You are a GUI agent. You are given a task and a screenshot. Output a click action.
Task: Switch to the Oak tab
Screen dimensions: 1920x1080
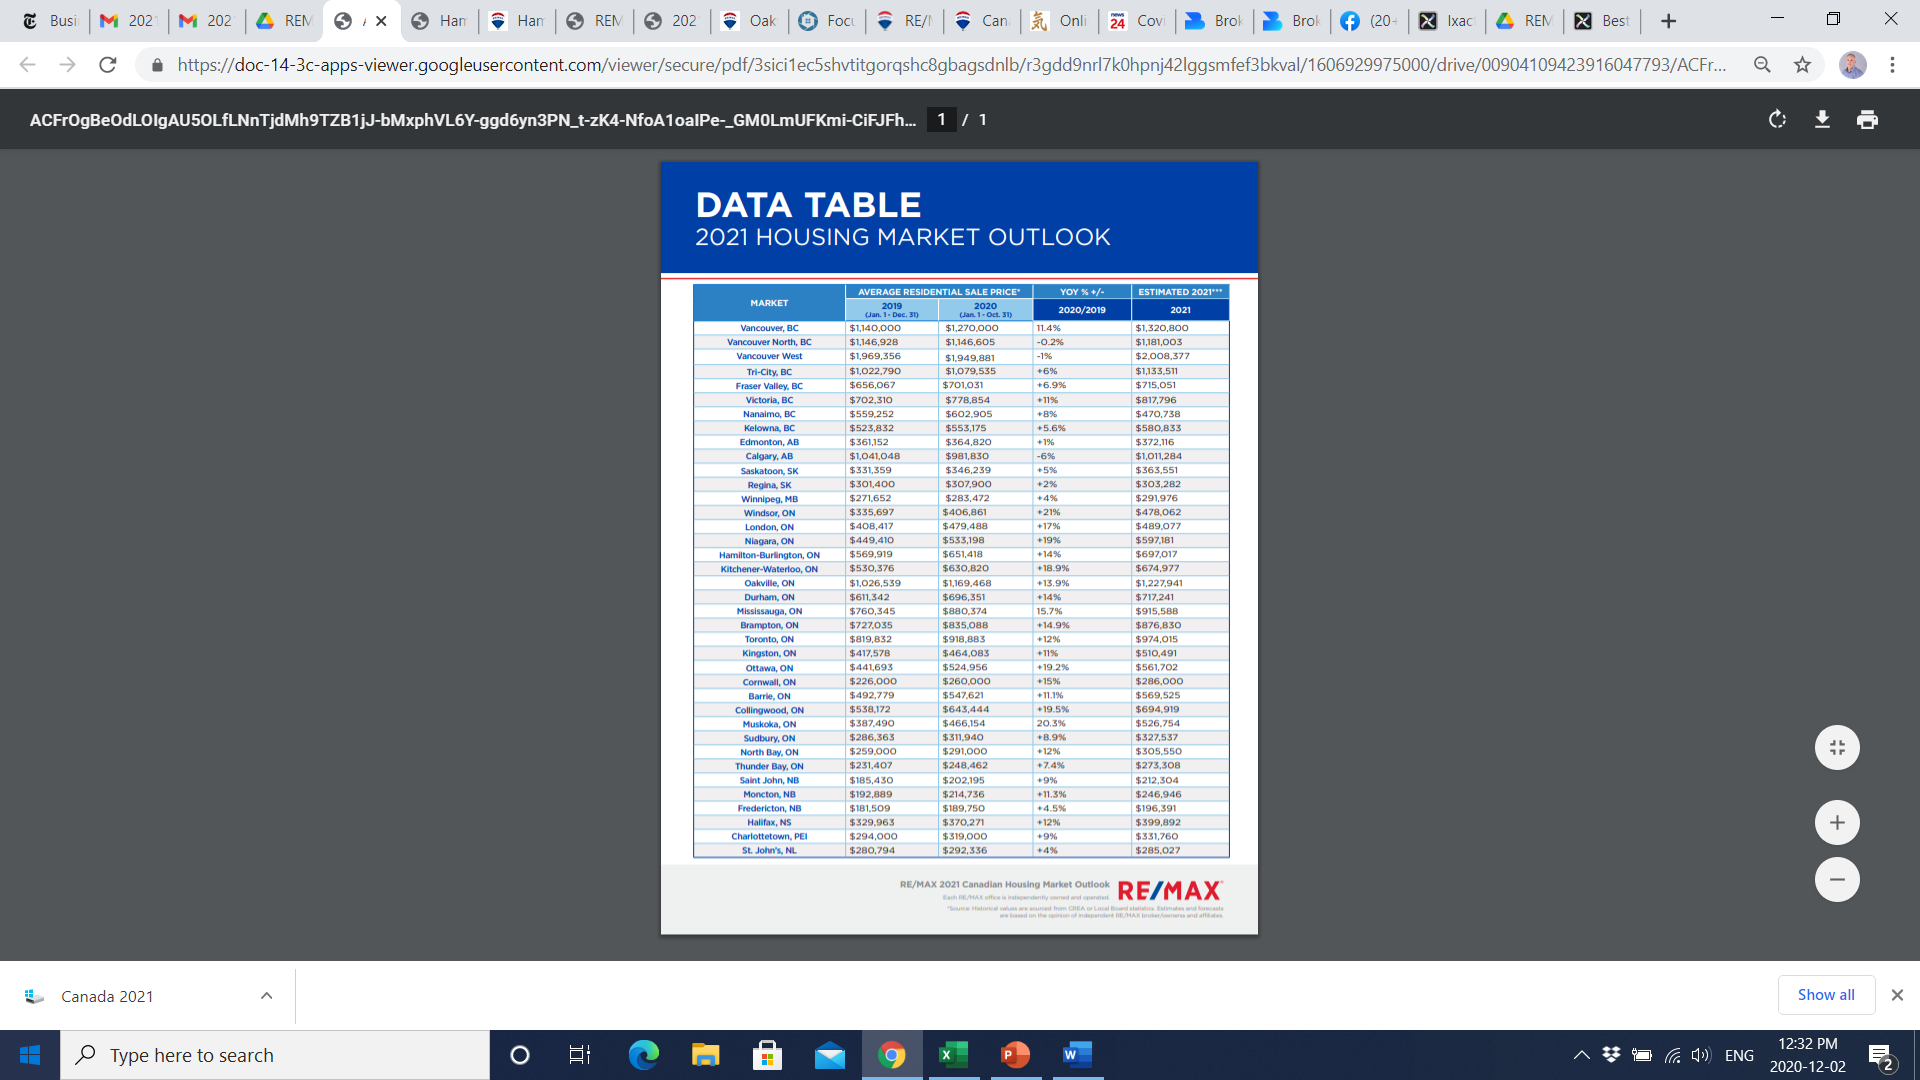750,21
